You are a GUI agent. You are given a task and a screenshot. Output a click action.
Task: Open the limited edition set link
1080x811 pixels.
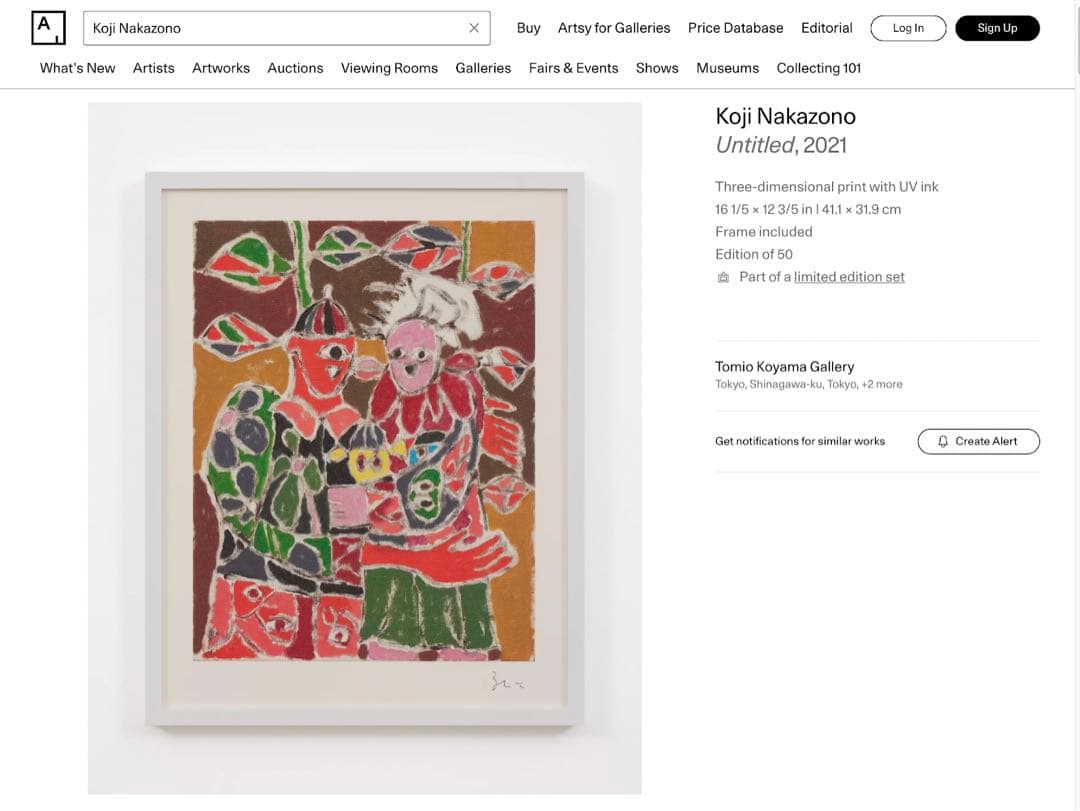tap(849, 277)
